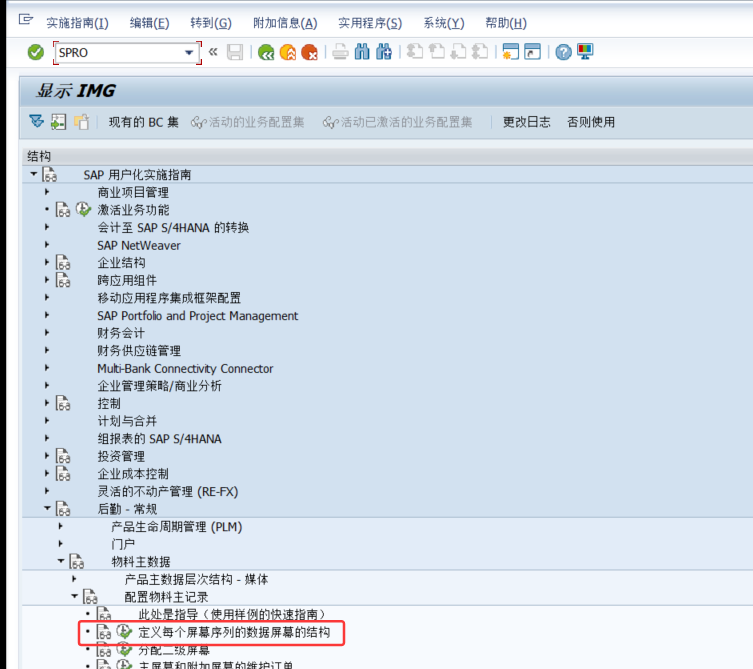Click the Create New Session icon
The height and width of the screenshot is (669, 753).
coord(511,52)
